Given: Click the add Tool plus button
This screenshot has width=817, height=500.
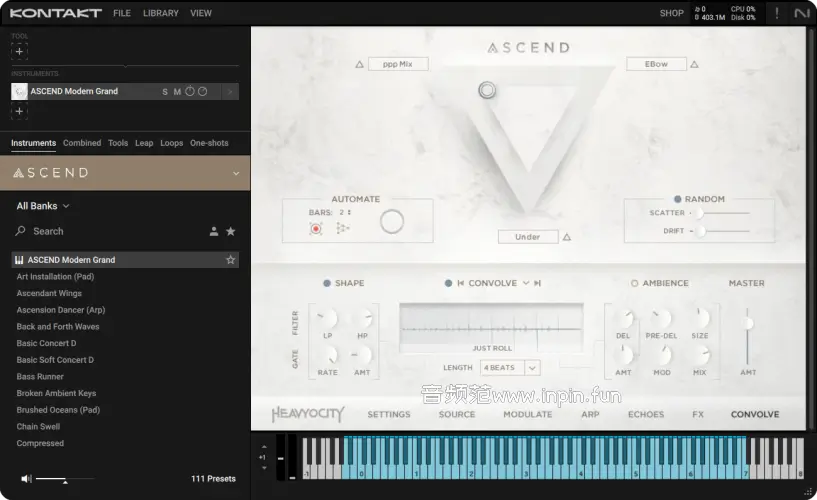Looking at the screenshot, I should click(19, 52).
